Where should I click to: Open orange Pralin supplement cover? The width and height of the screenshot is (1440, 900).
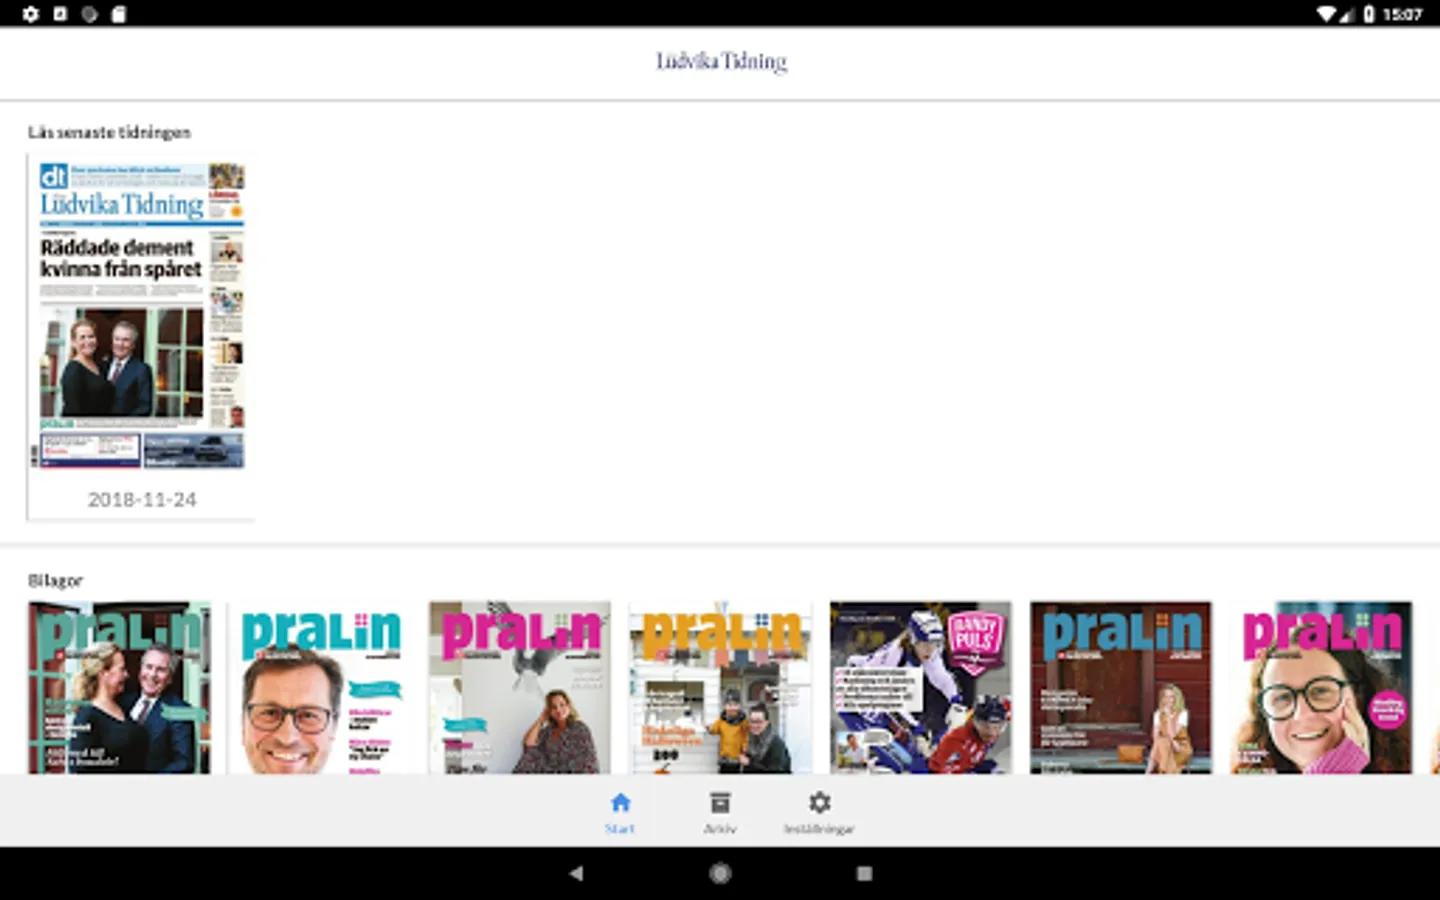pyautogui.click(x=720, y=687)
